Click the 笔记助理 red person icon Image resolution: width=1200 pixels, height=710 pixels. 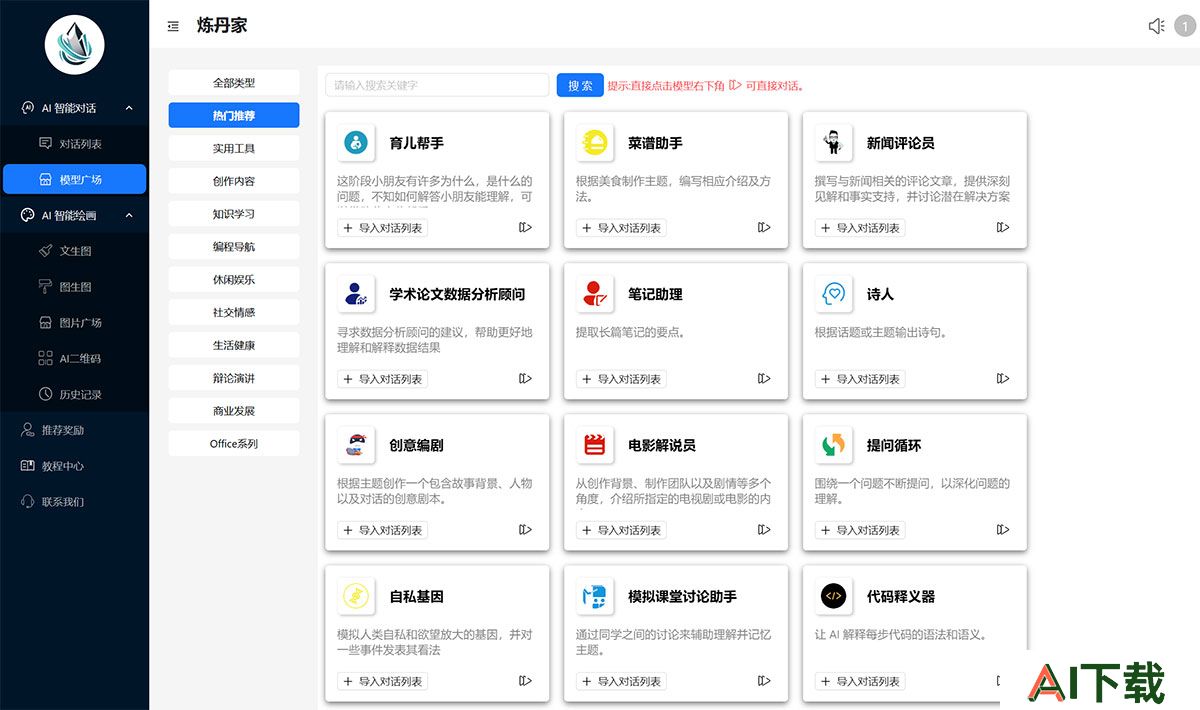pos(595,294)
